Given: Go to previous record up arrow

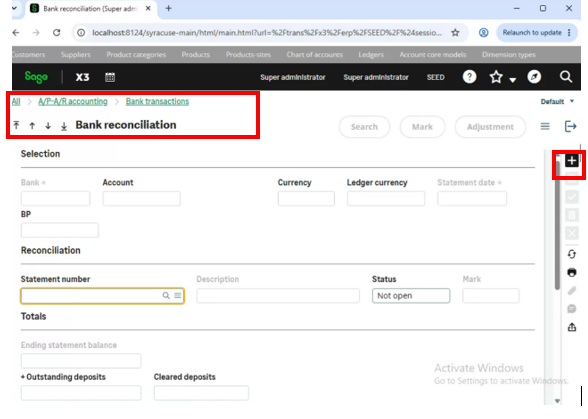Looking at the screenshot, I should tap(32, 126).
